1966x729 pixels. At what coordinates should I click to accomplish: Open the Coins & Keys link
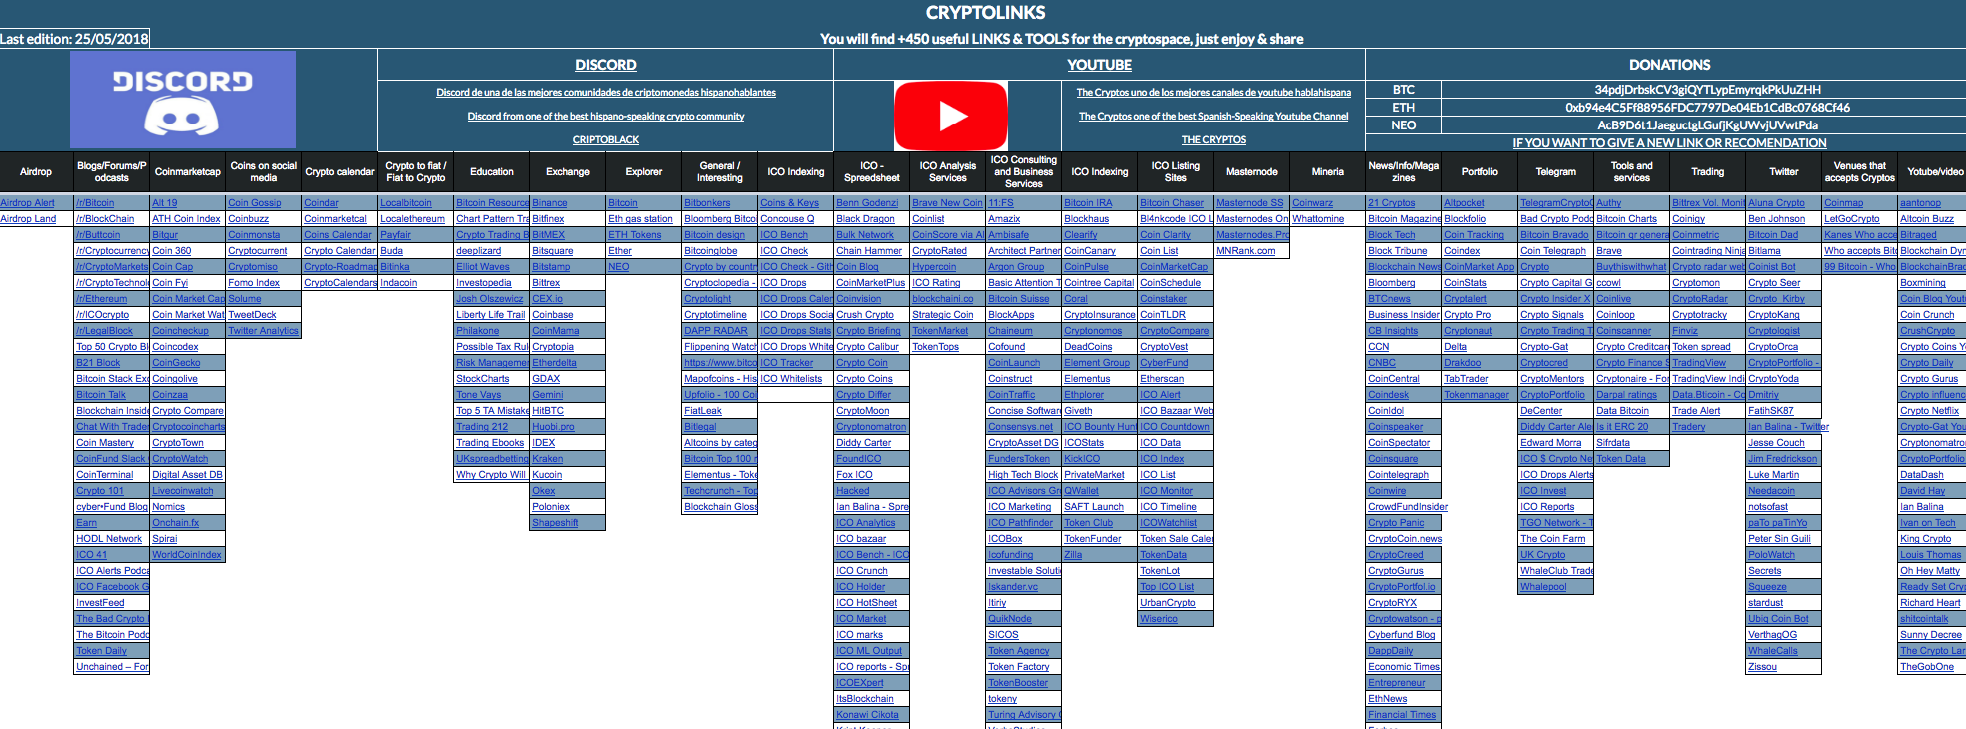click(789, 203)
